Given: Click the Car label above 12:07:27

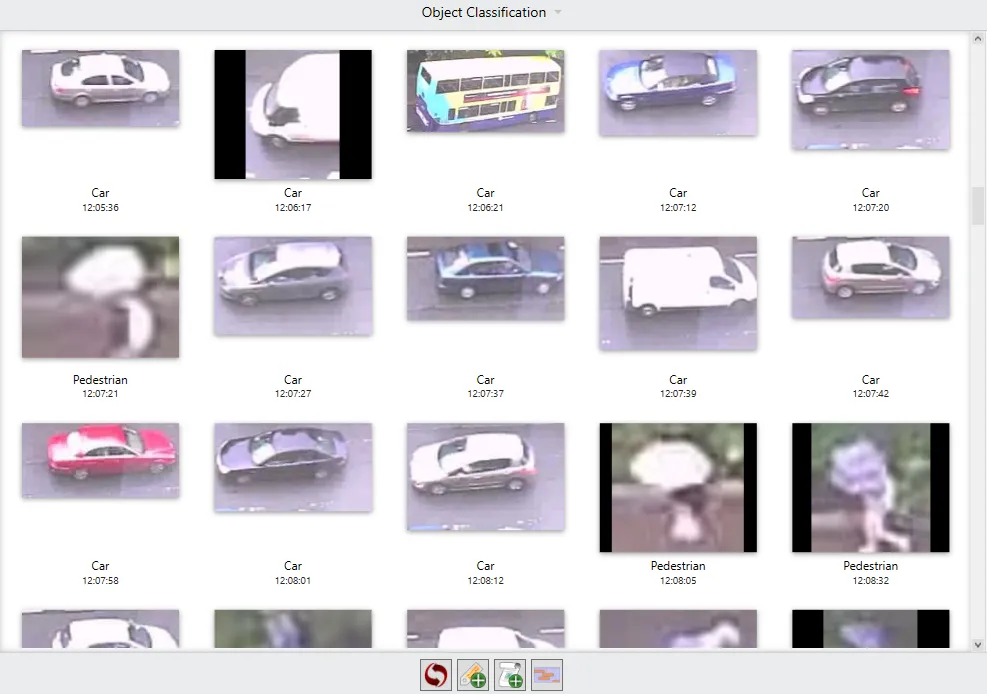Looking at the screenshot, I should (293, 379).
